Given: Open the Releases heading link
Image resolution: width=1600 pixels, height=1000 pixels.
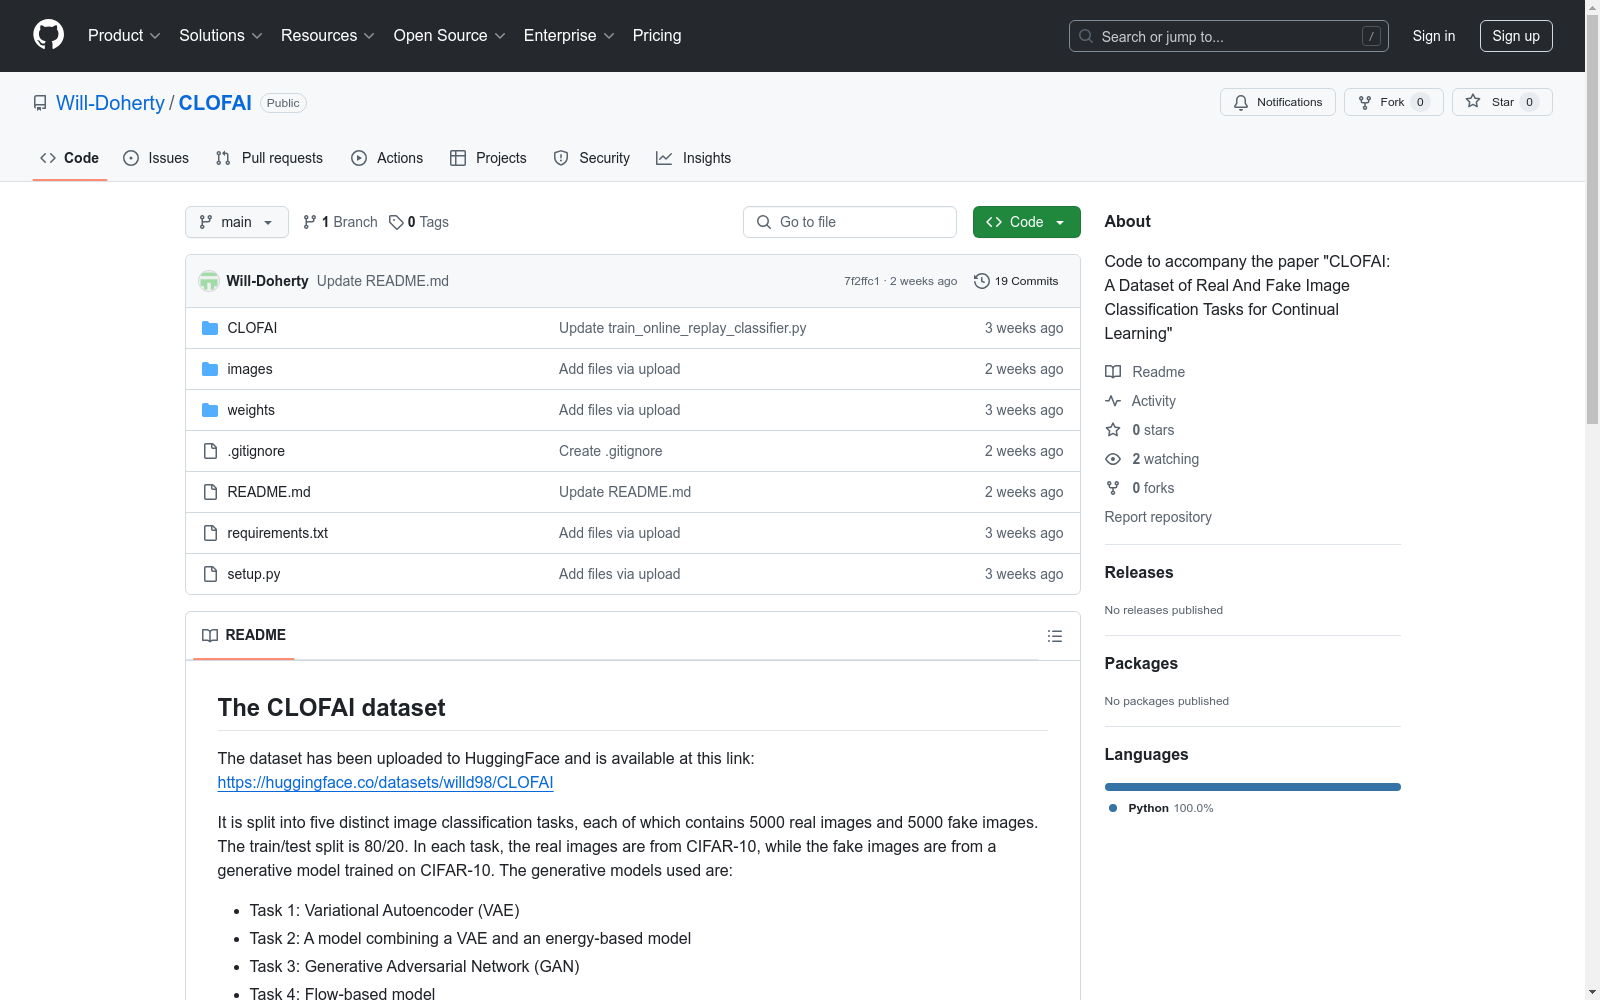Looking at the screenshot, I should tap(1139, 573).
